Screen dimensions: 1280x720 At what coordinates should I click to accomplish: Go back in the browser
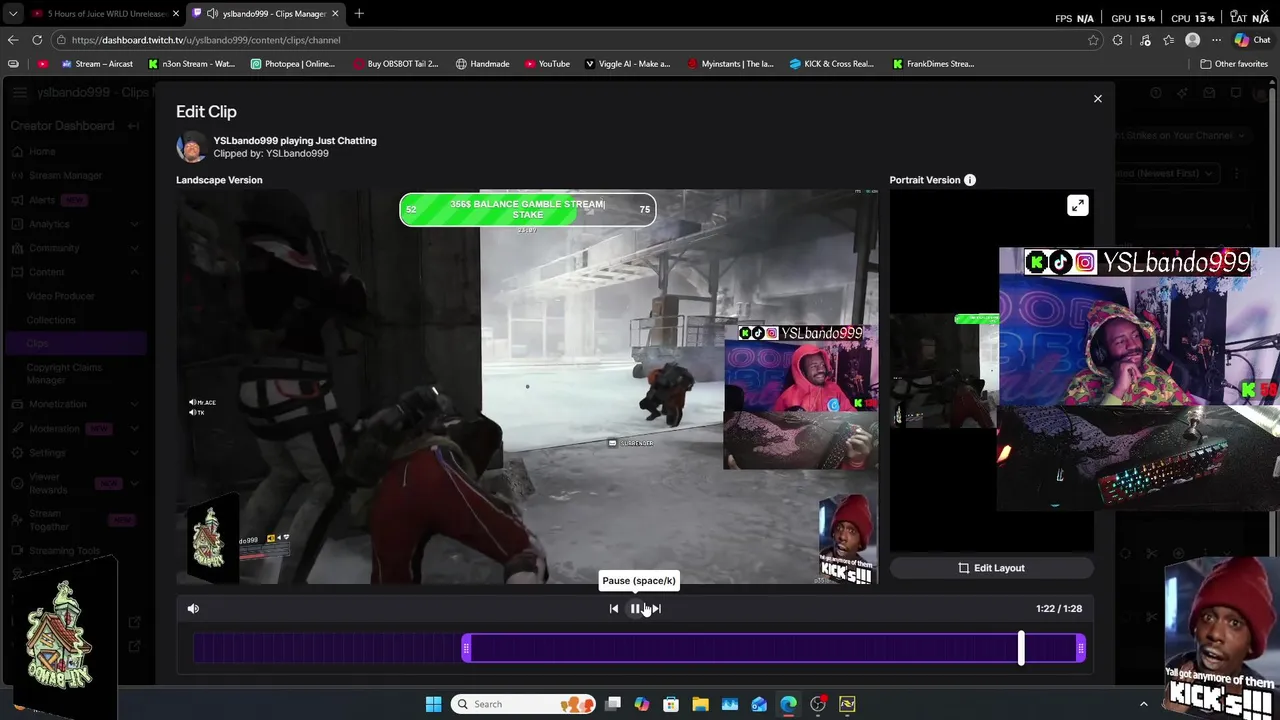pos(12,40)
